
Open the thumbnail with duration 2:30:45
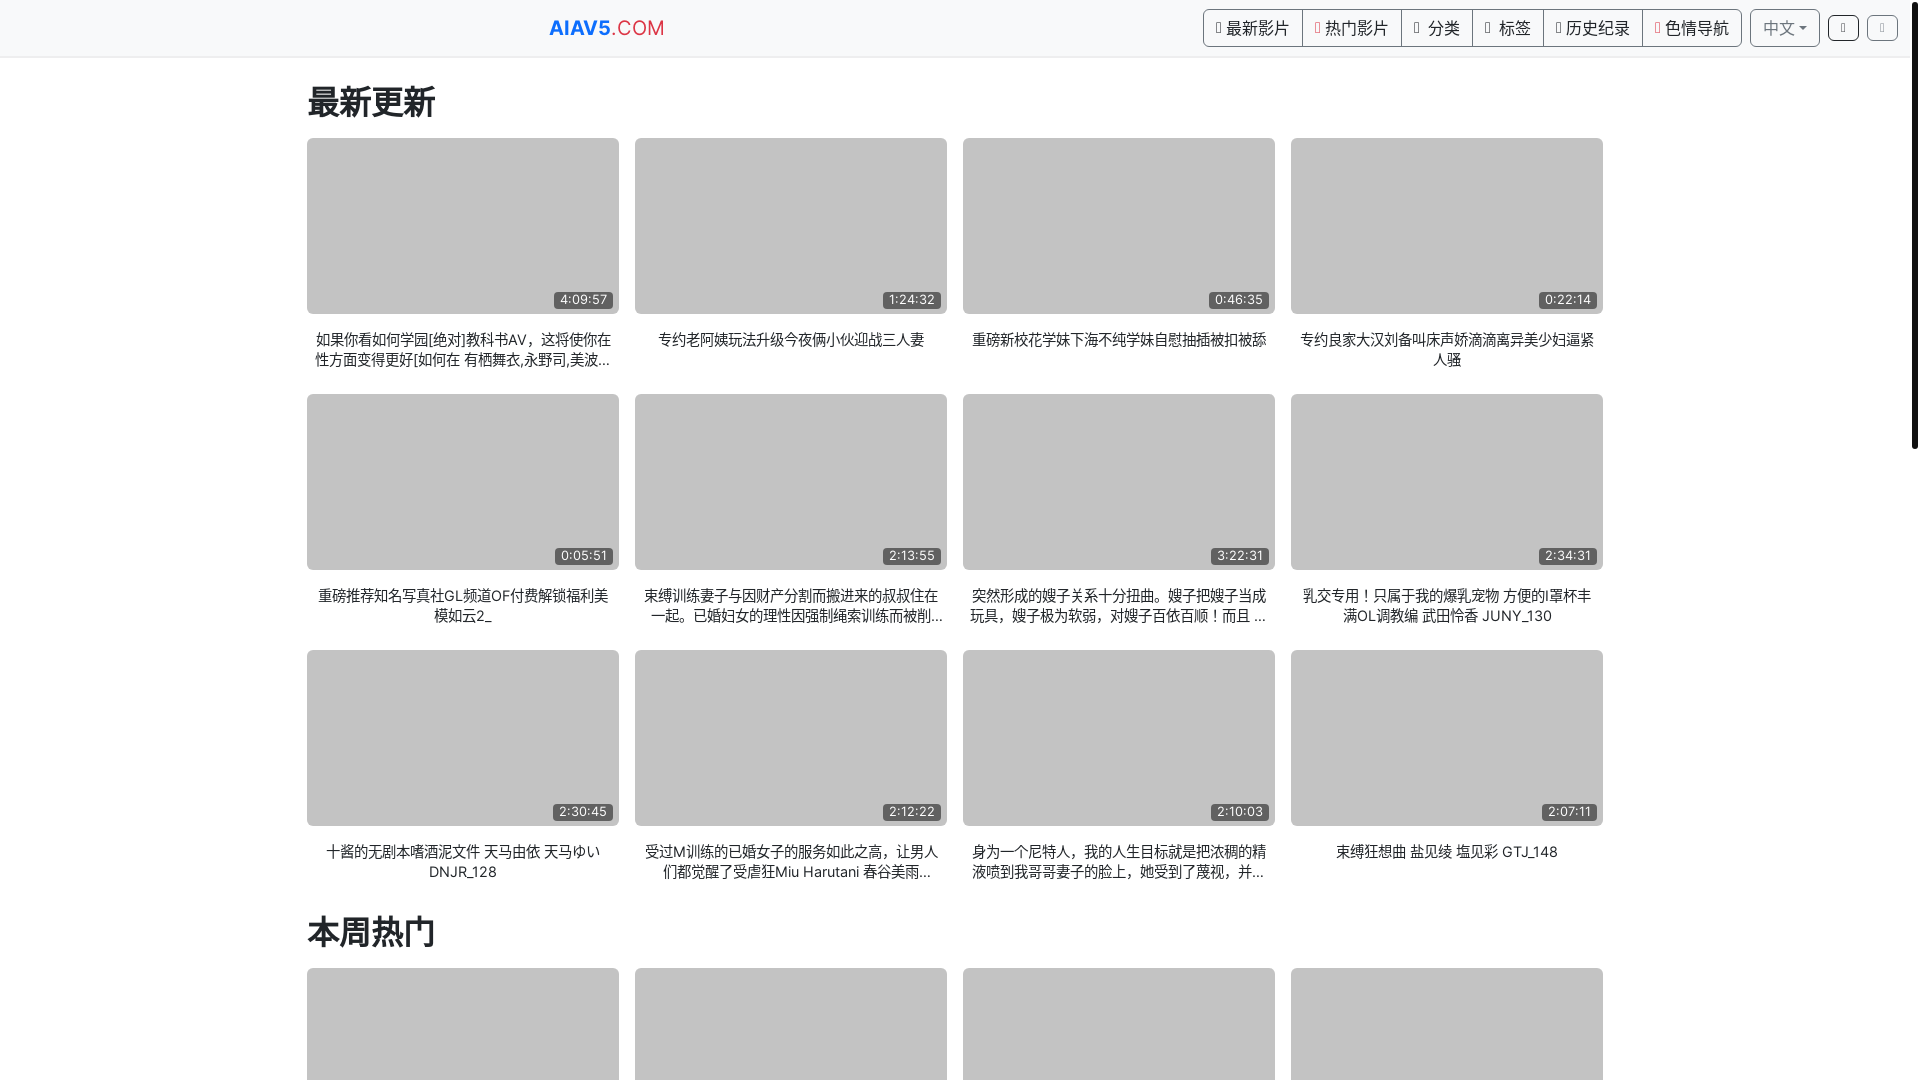pyautogui.click(x=463, y=738)
